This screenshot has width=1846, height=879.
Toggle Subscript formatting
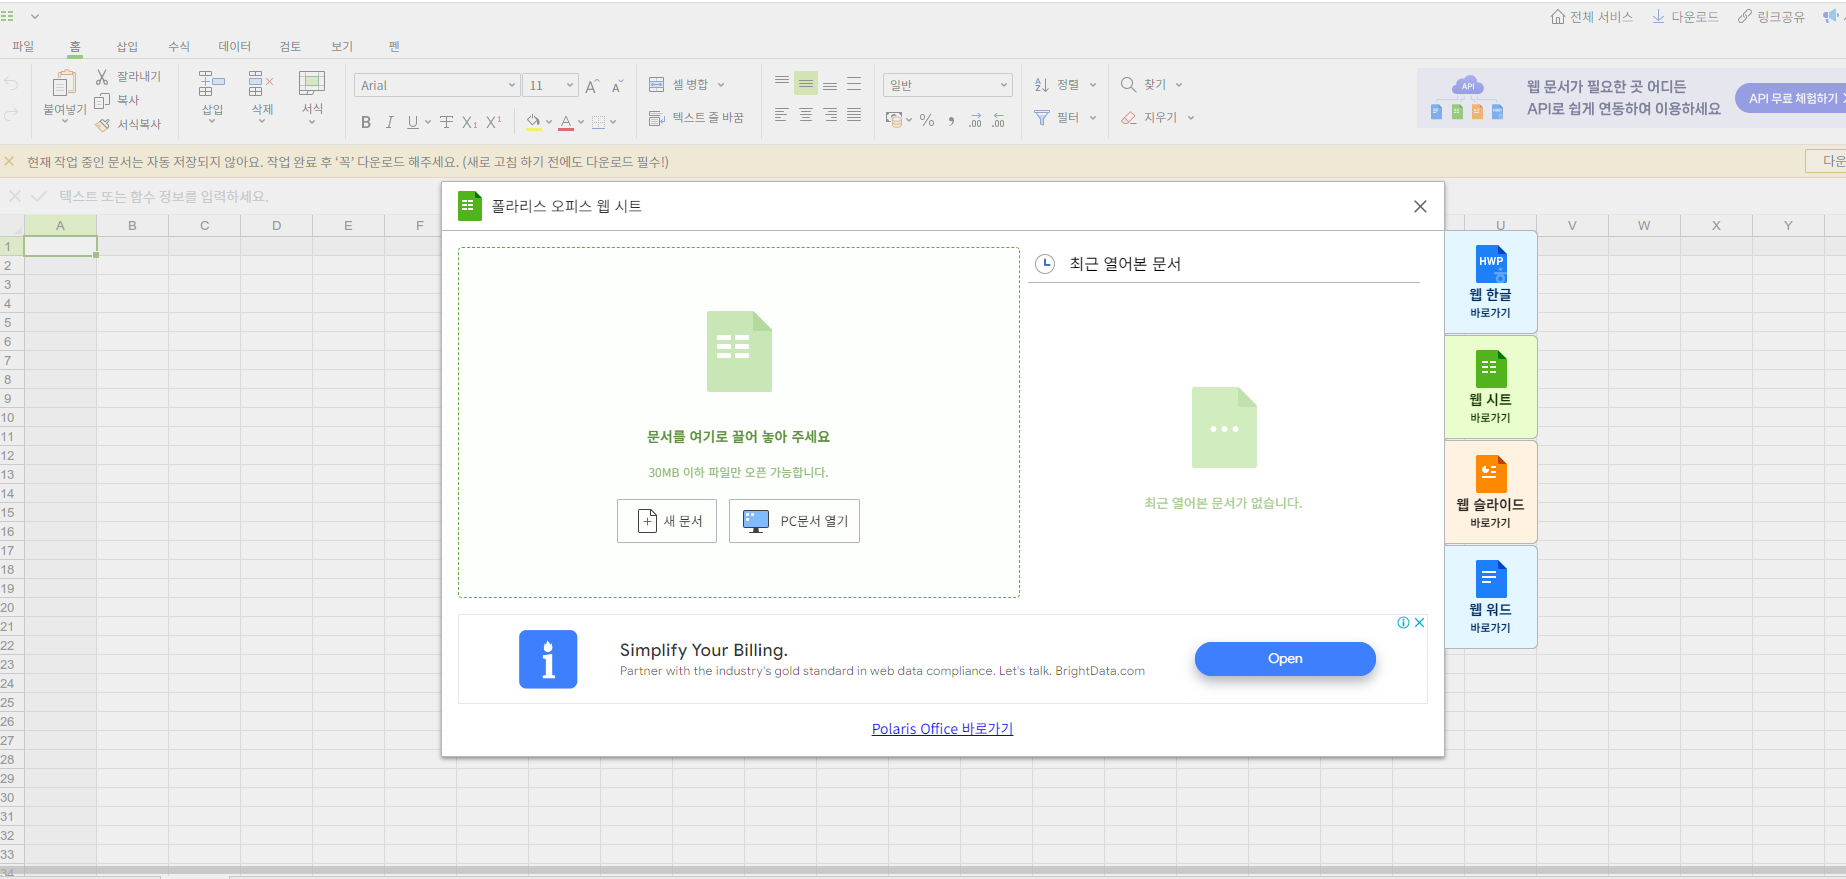[469, 122]
